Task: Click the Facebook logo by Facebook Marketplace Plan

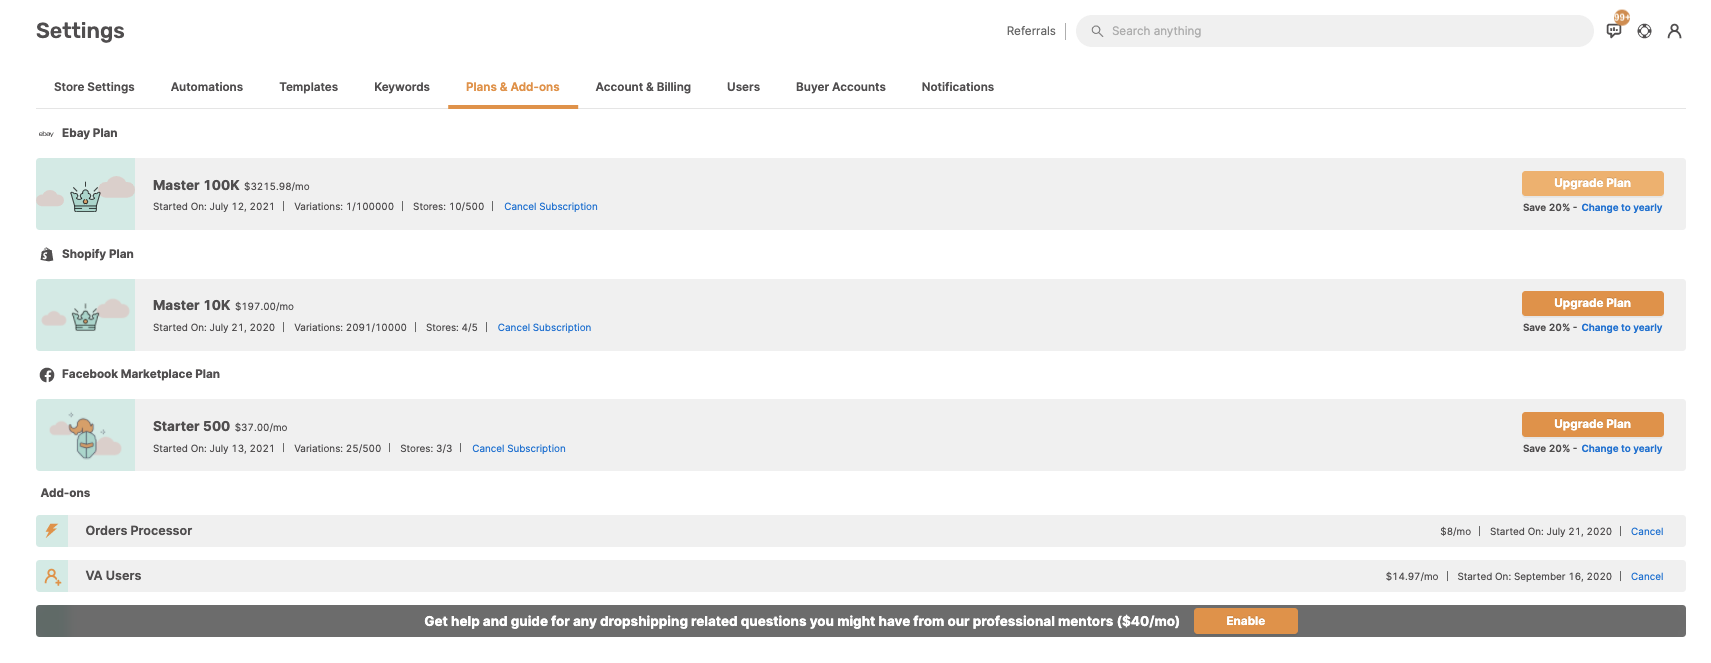Action: point(47,375)
